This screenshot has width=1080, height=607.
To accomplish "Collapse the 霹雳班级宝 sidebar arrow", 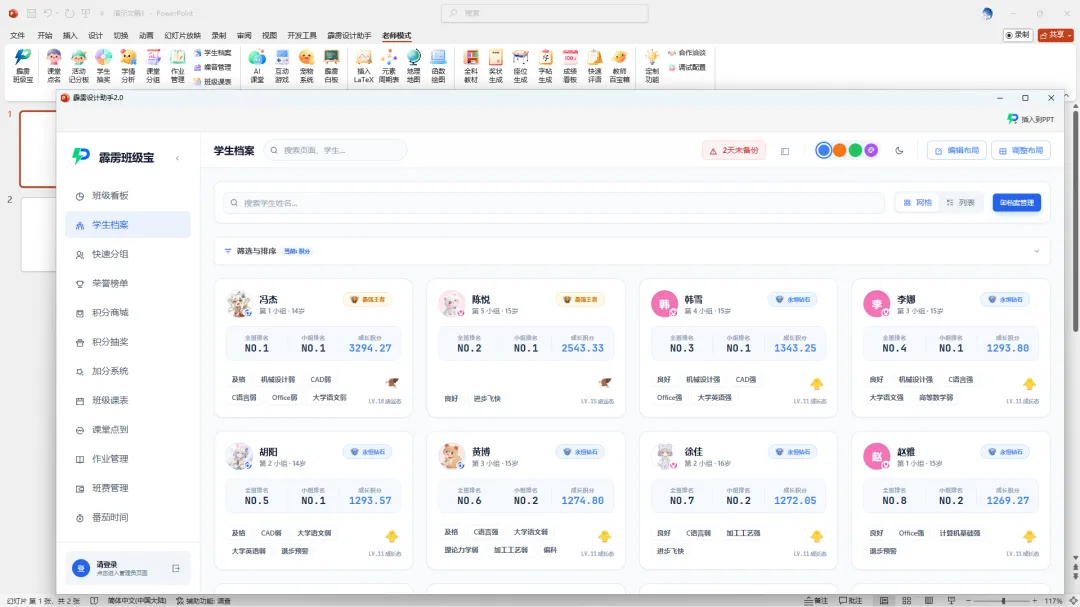I will coord(177,158).
